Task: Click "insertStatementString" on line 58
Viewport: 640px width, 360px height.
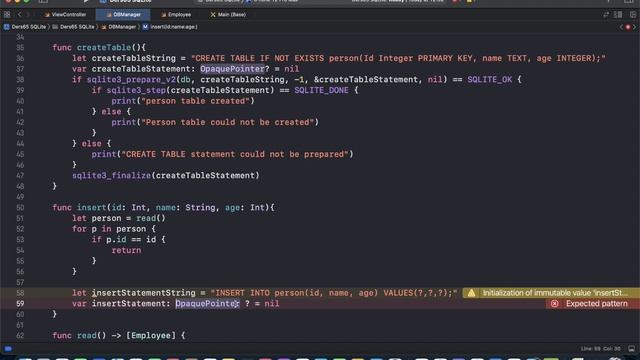Action: pos(143,293)
